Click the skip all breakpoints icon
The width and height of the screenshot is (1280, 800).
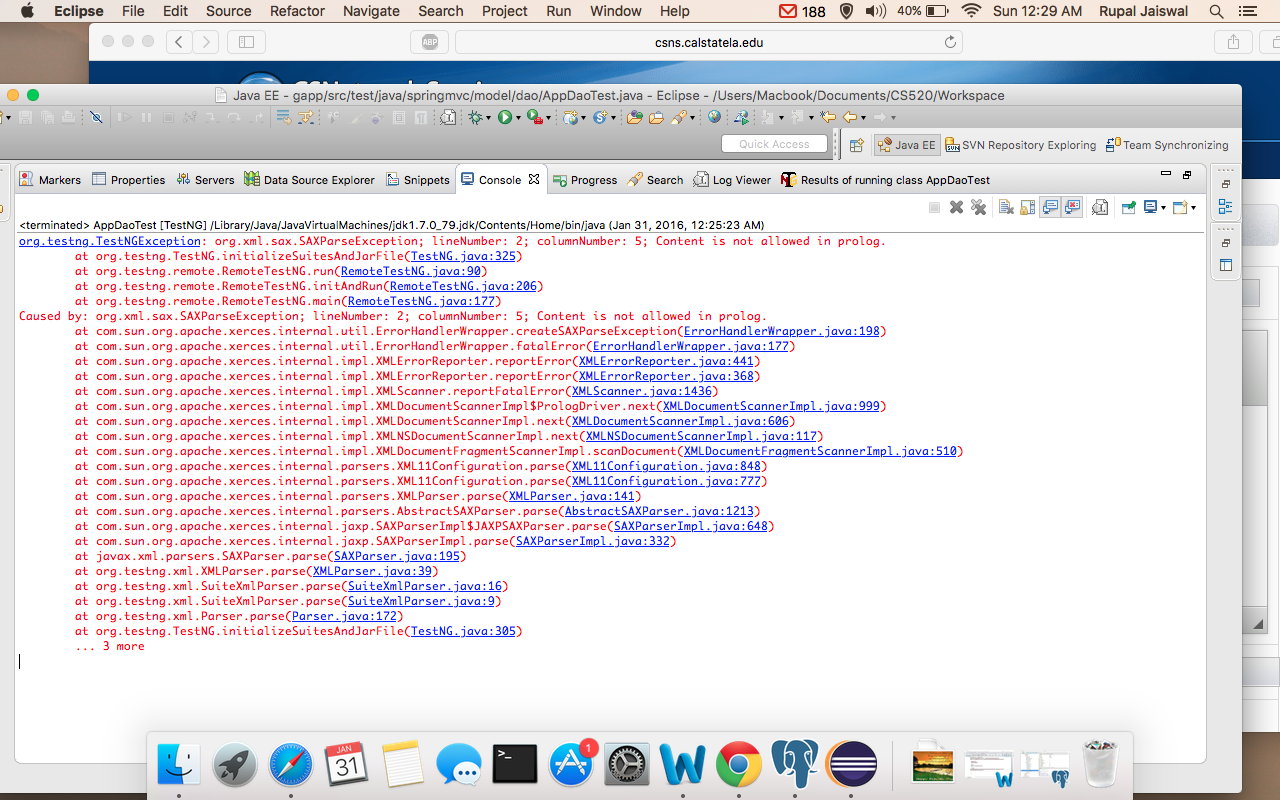(x=96, y=118)
